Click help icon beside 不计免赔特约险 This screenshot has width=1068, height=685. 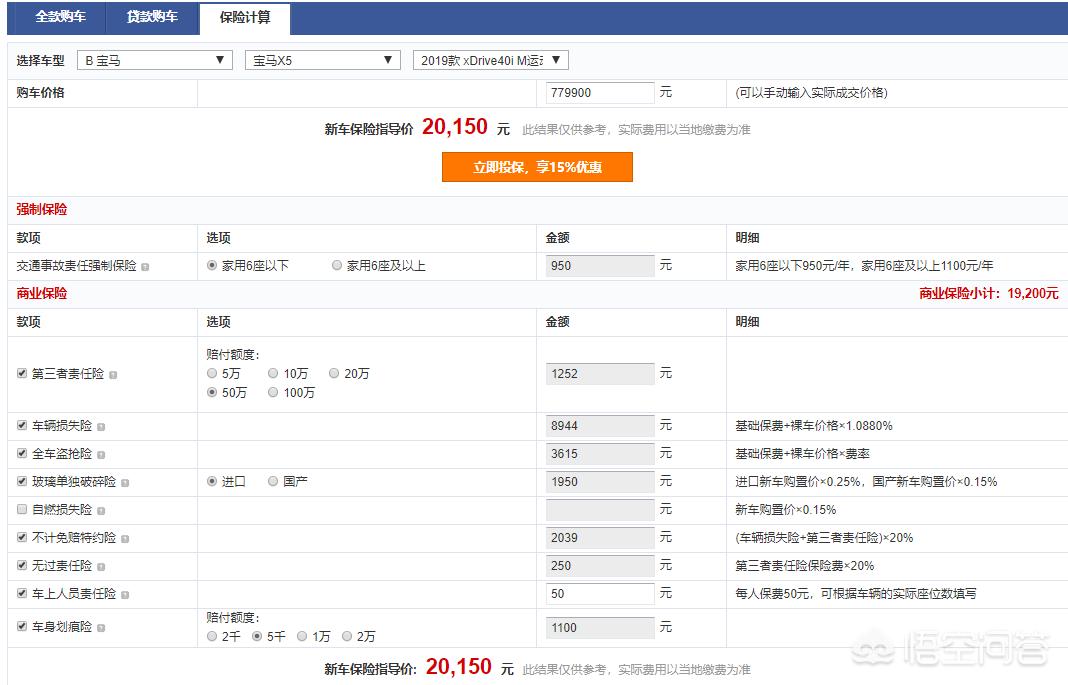point(125,539)
